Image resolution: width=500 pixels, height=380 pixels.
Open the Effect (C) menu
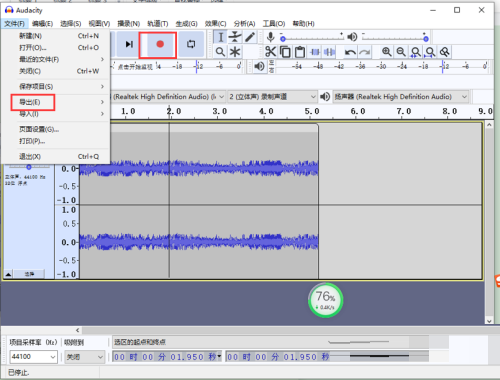click(x=216, y=24)
